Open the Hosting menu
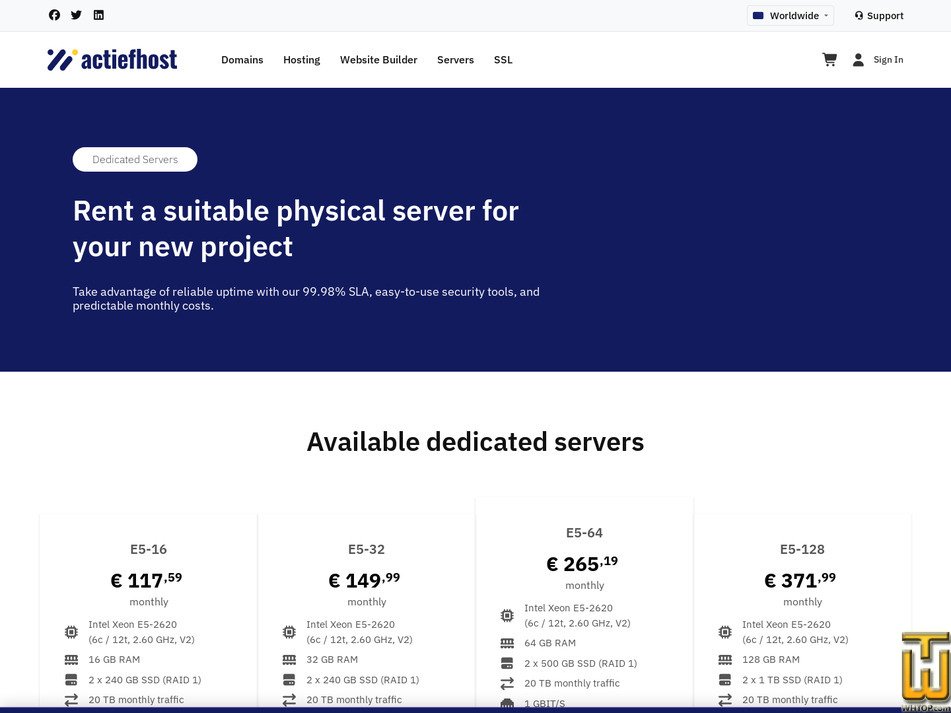Viewport: 951px width, 713px height. pyautogui.click(x=301, y=59)
